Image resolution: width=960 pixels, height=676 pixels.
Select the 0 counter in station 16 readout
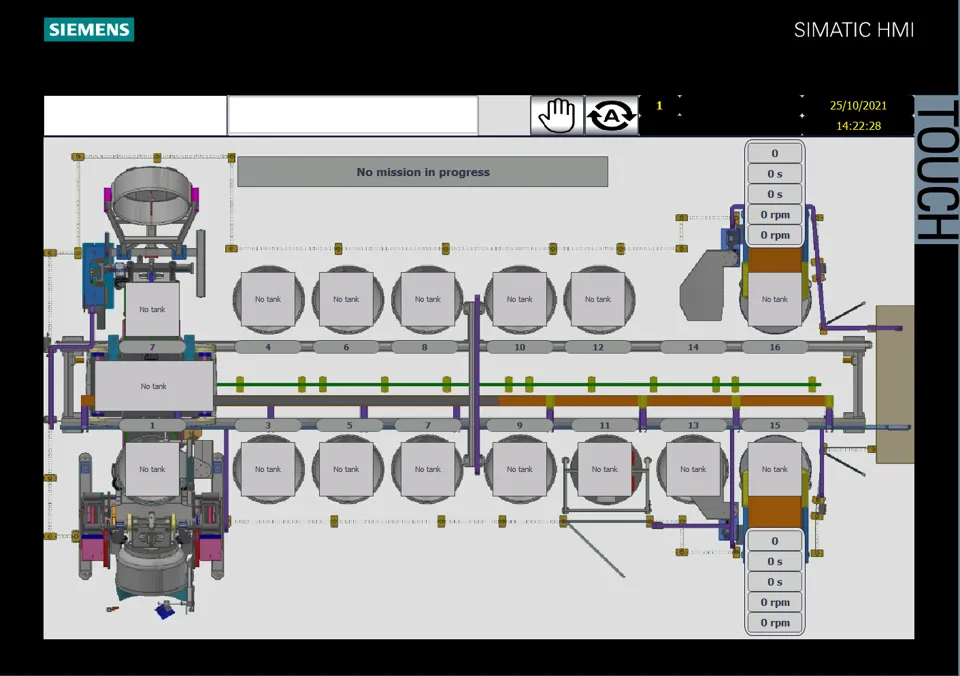[x=775, y=154]
